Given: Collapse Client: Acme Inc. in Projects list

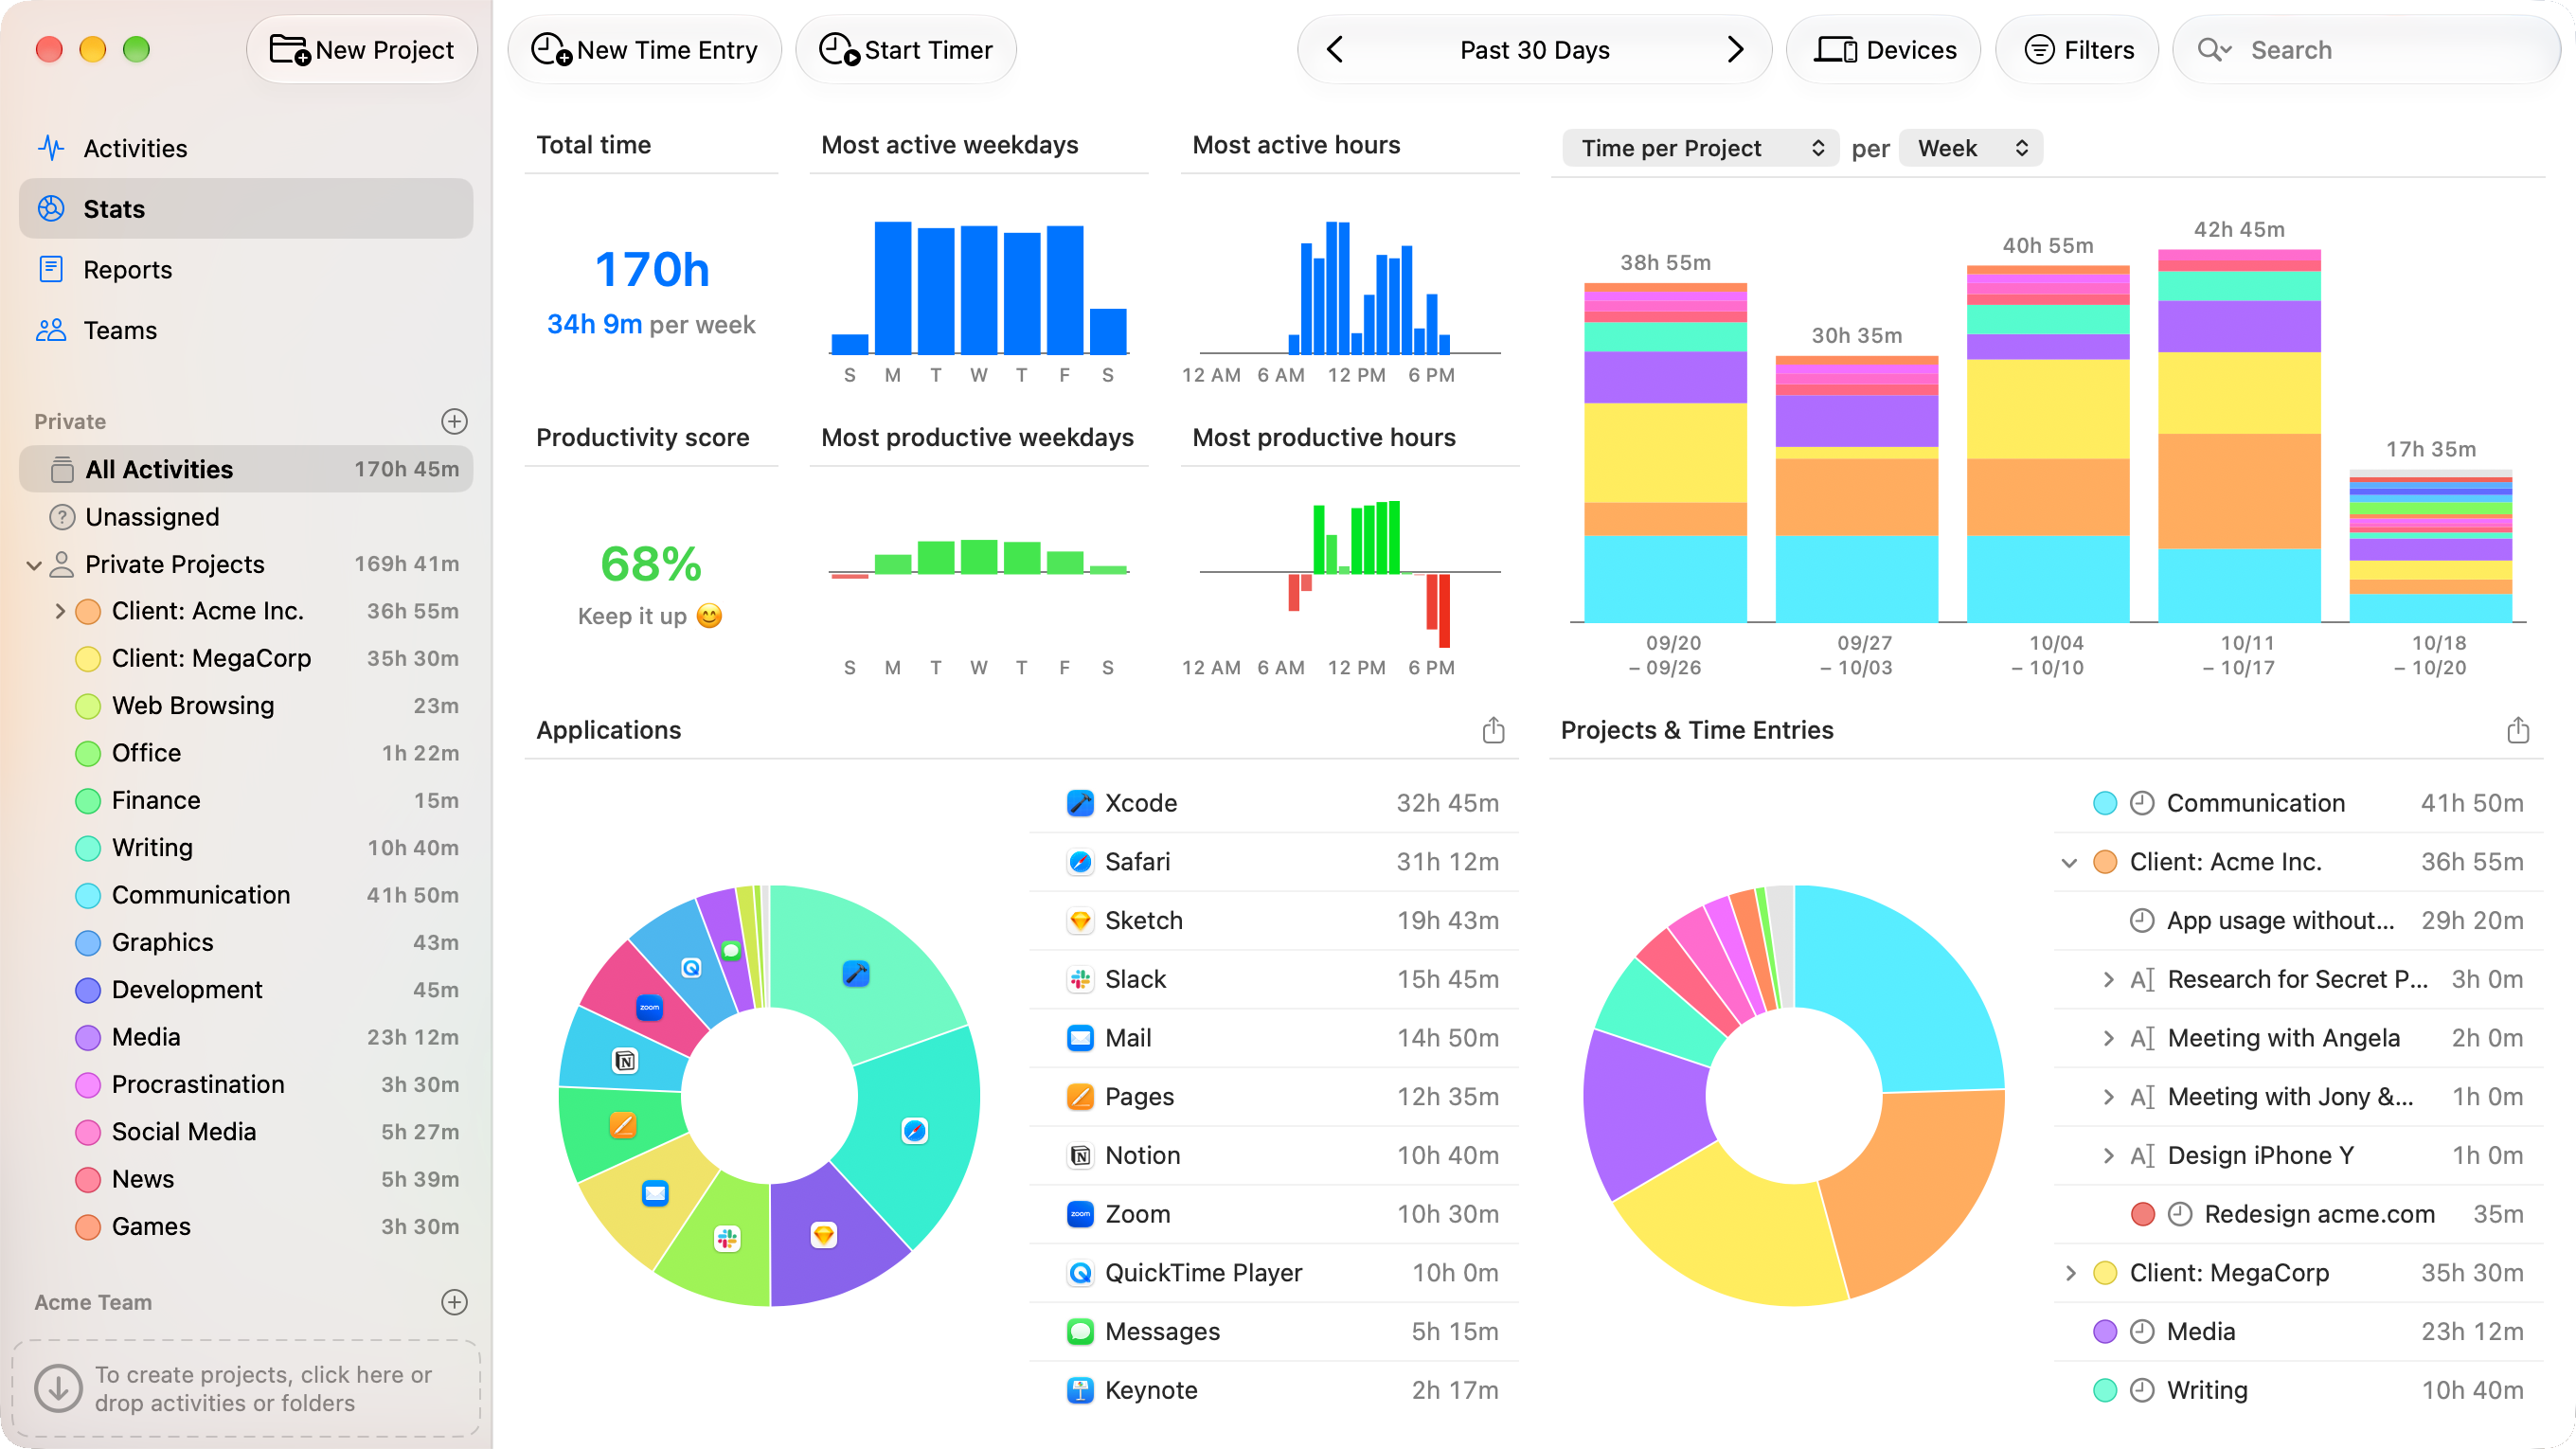Looking at the screenshot, I should 2069,862.
